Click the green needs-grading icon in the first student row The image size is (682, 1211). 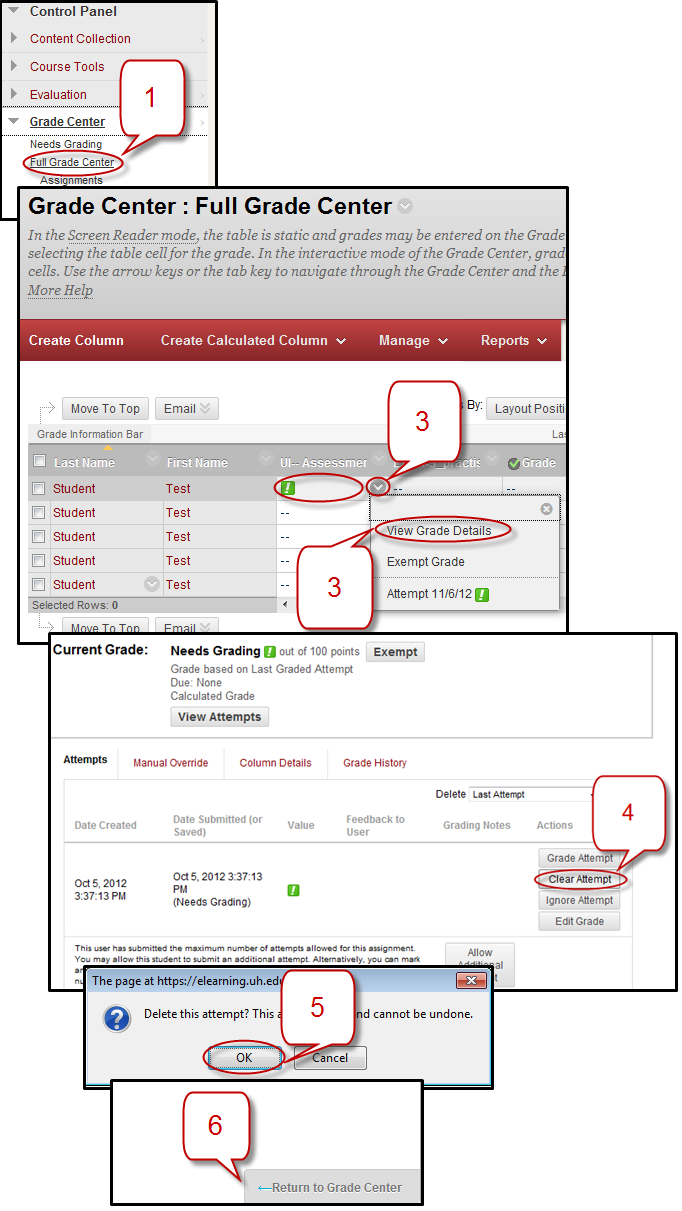coord(288,488)
